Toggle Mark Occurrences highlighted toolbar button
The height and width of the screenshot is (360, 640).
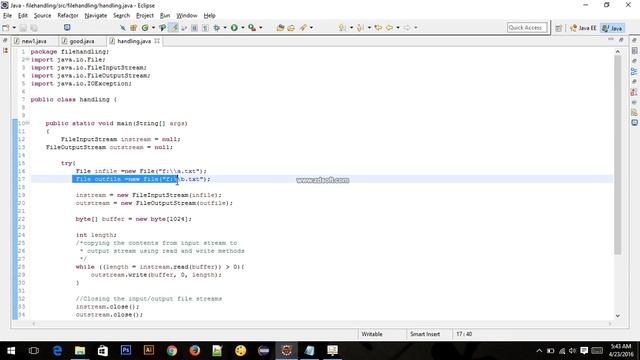[174, 28]
